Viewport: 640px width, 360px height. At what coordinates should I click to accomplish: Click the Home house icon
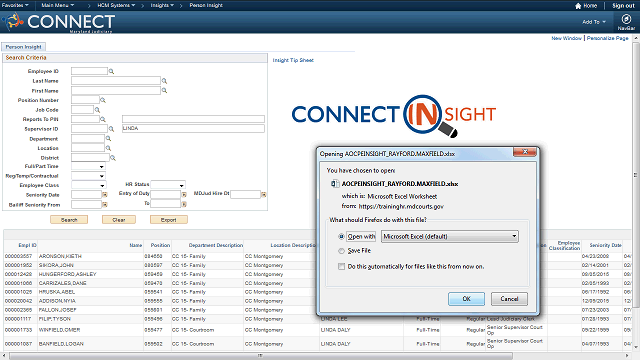coord(578,6)
